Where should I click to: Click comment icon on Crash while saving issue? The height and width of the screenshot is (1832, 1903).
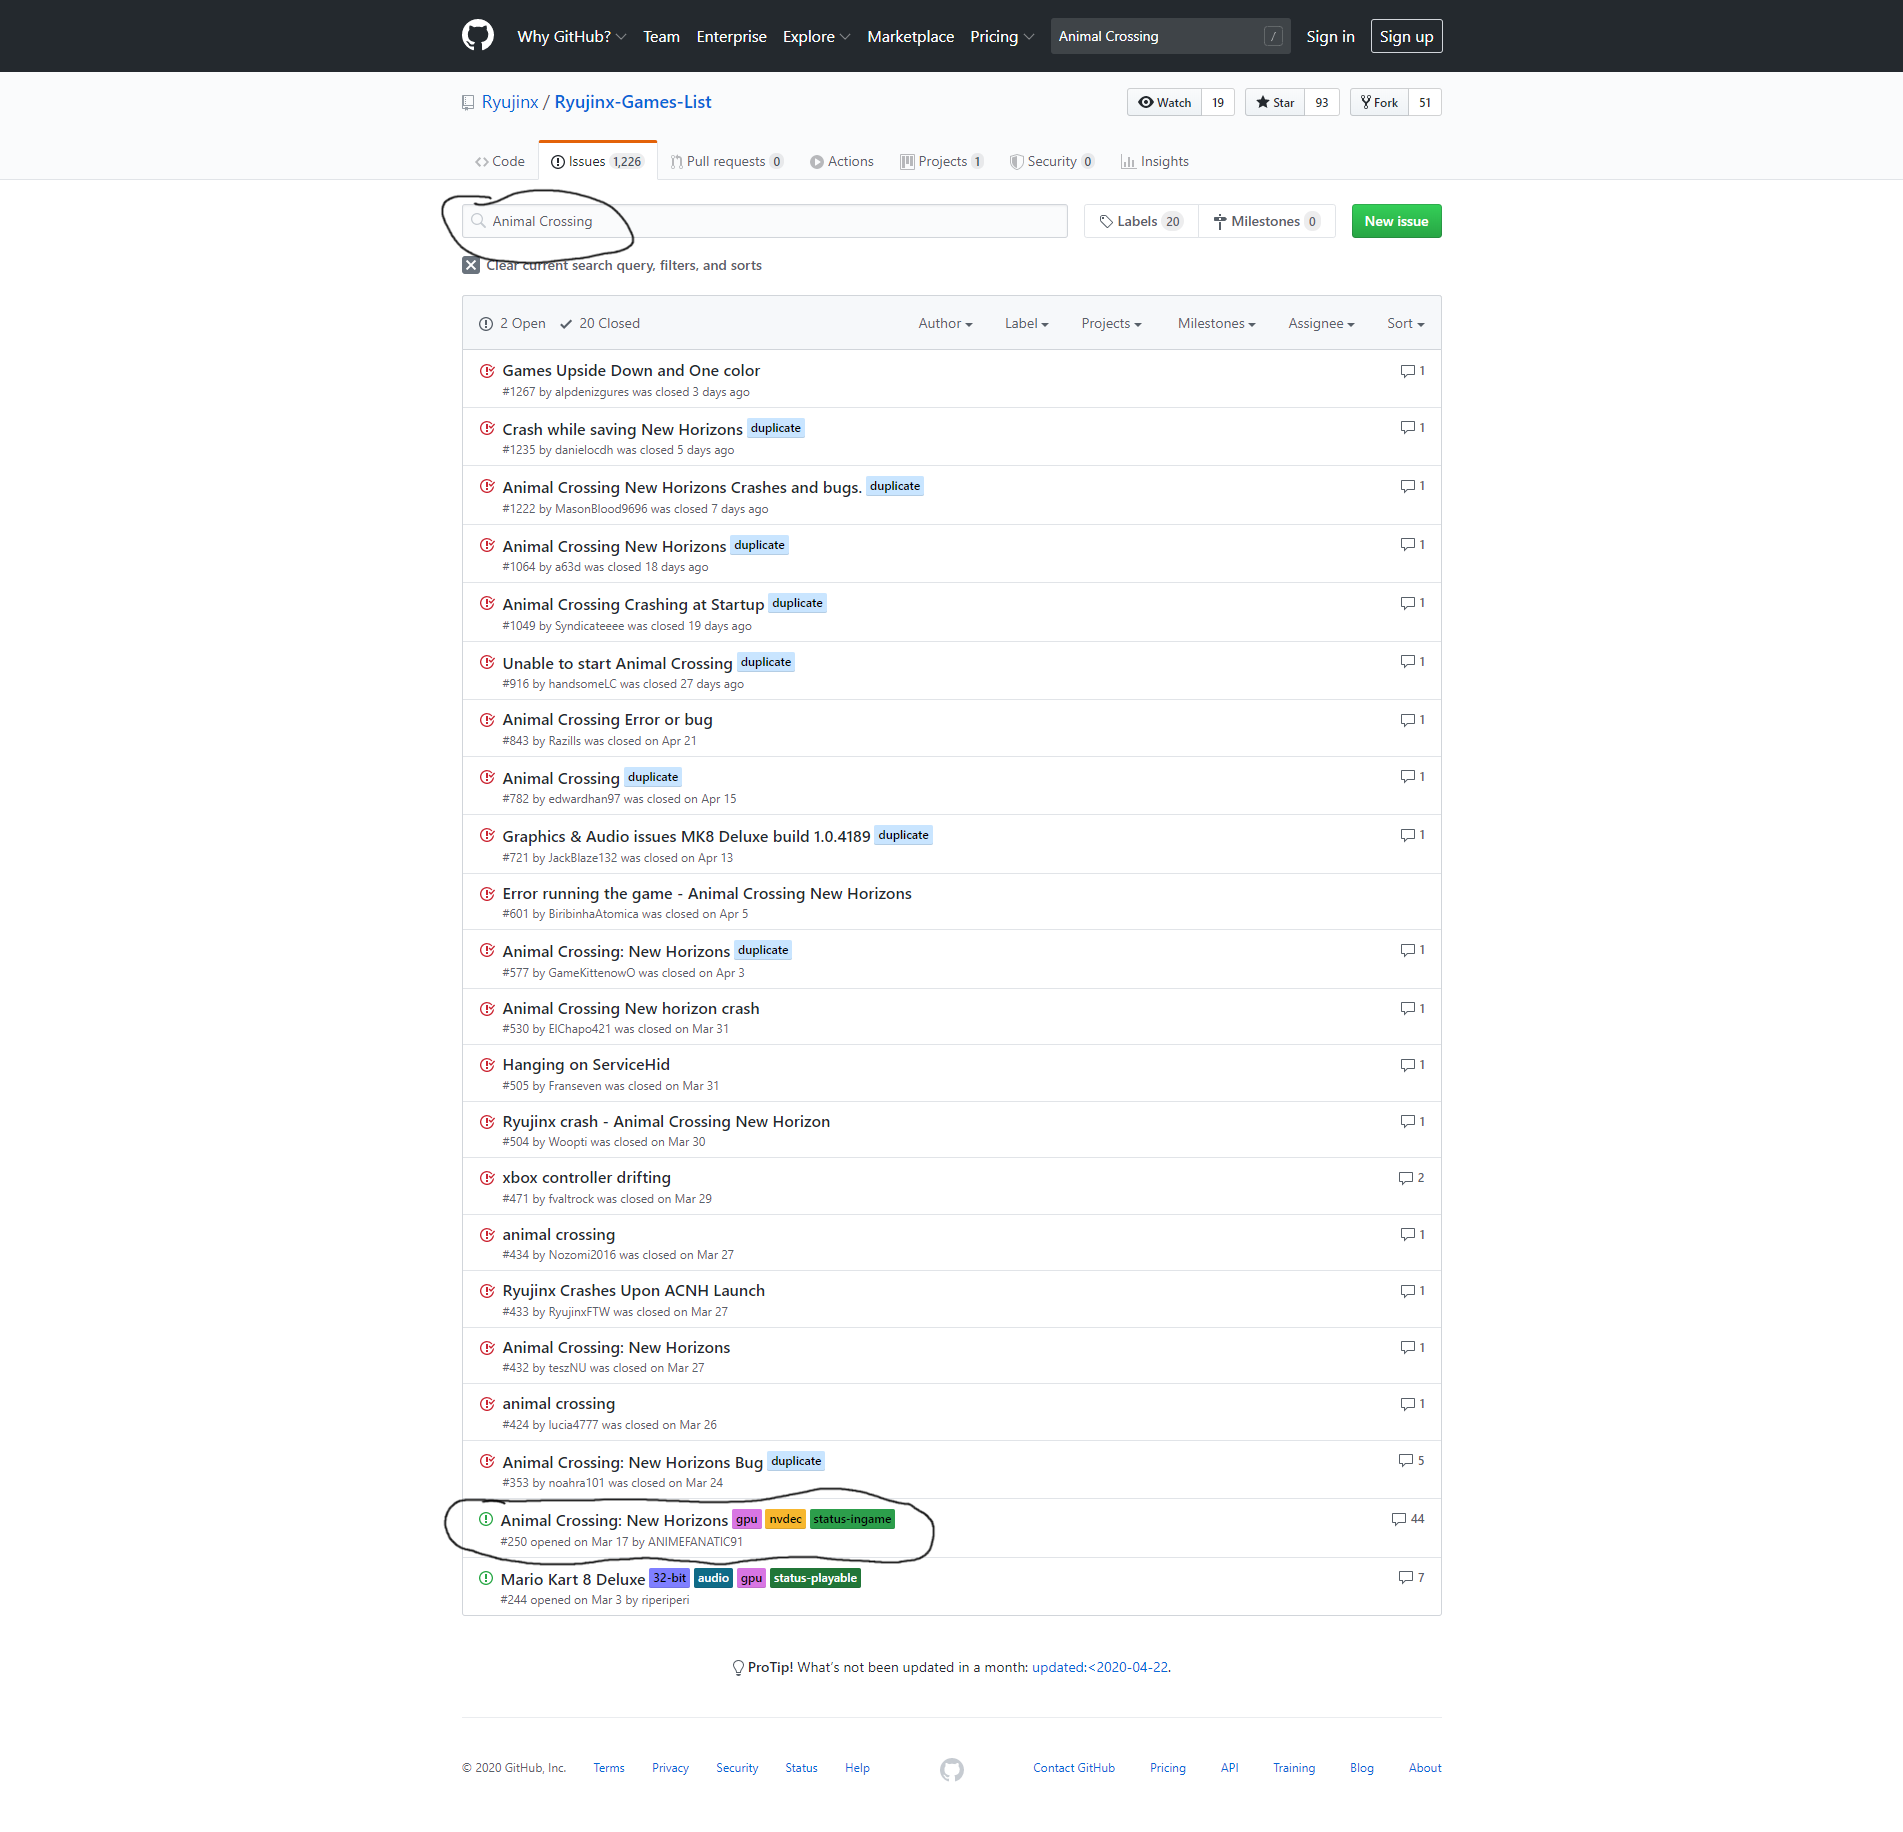[1407, 428]
